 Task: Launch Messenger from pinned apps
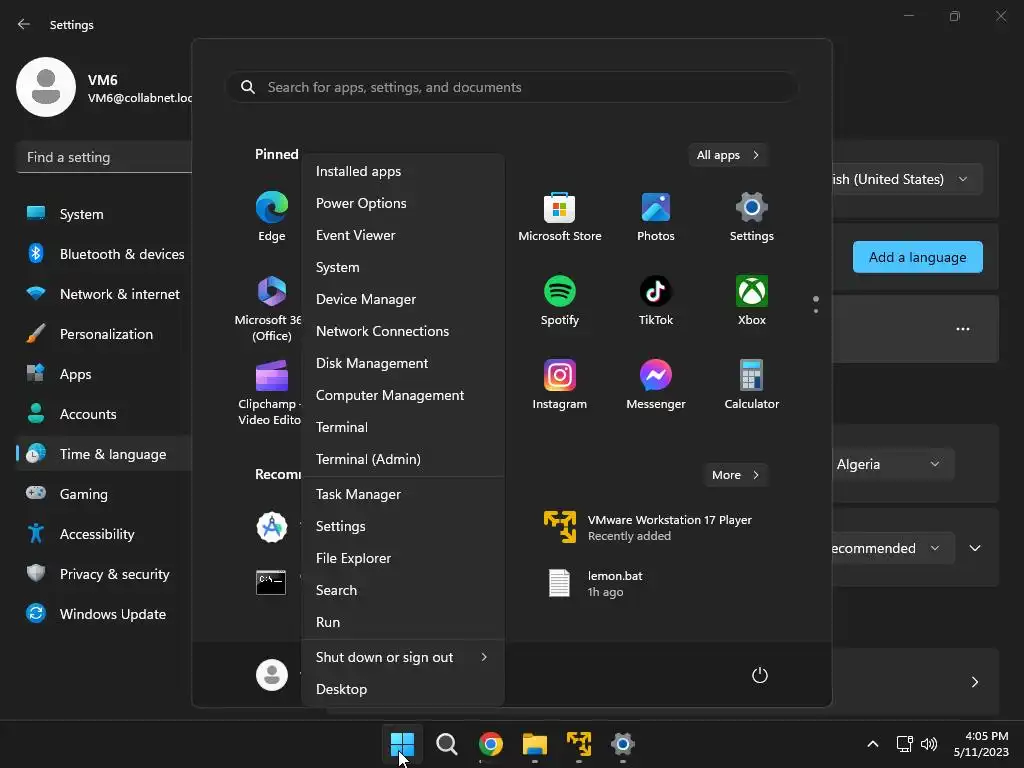(656, 384)
